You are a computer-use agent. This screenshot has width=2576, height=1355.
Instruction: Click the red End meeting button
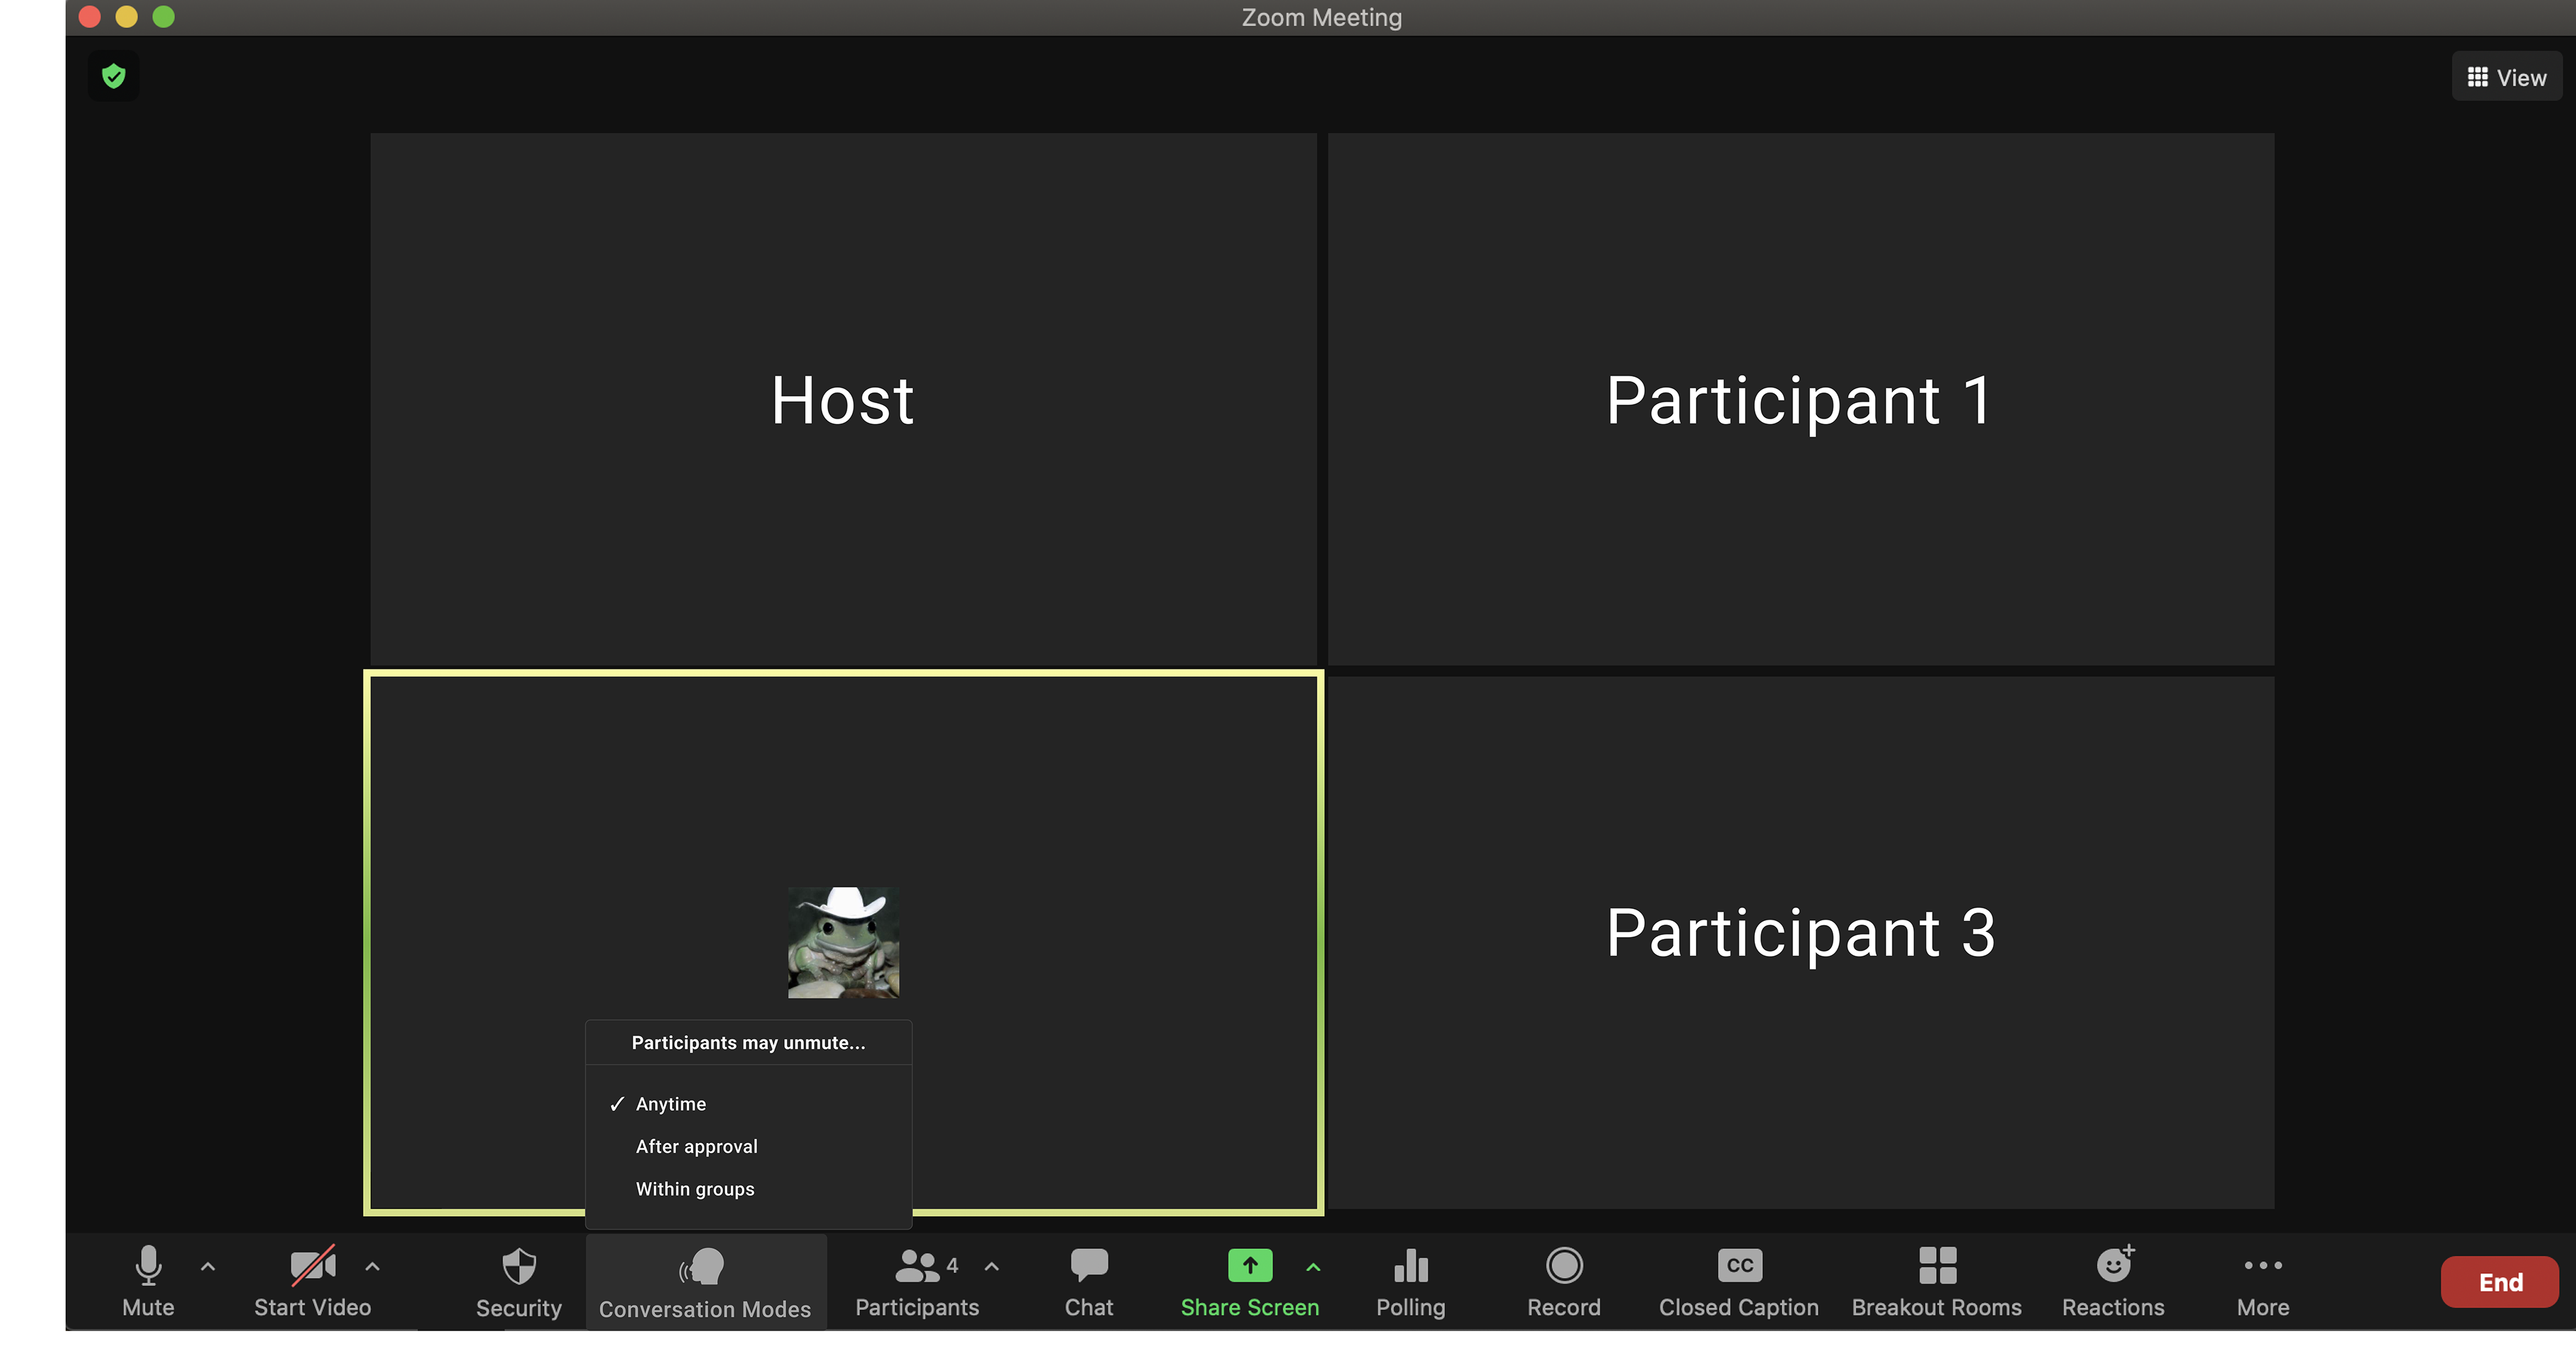click(2500, 1282)
